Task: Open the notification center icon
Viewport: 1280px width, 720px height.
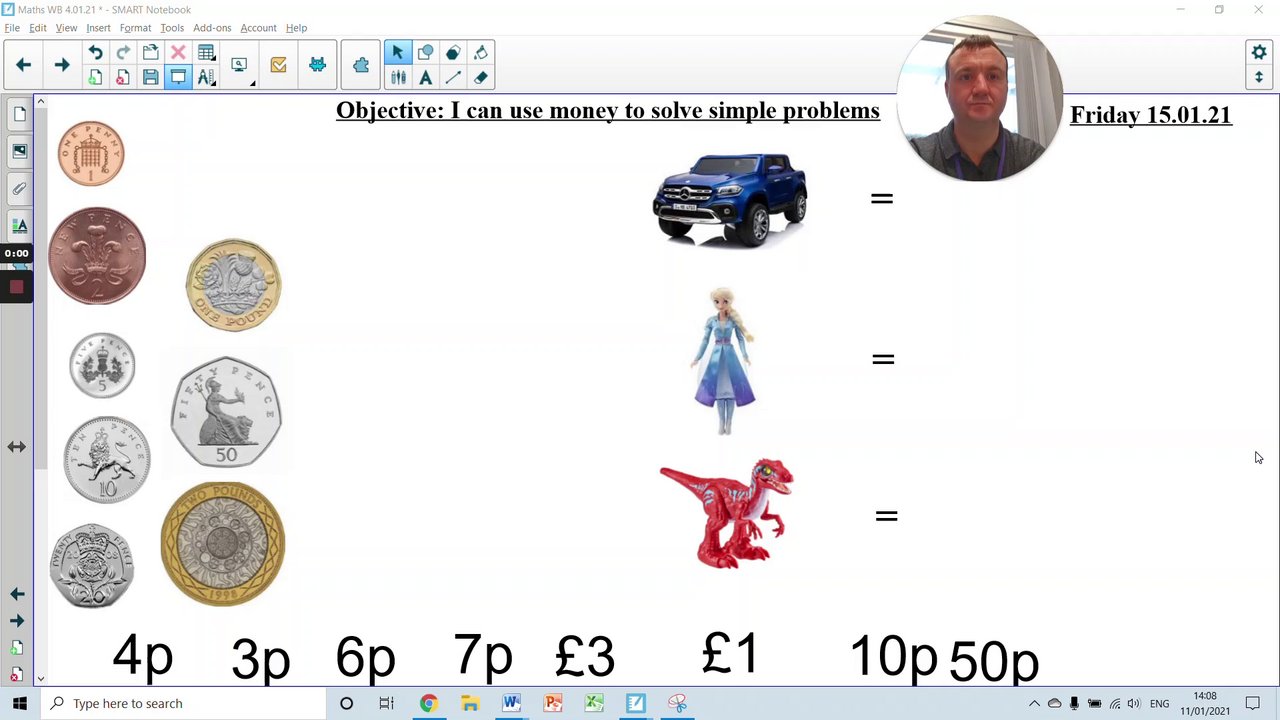Action: pyautogui.click(x=1252, y=703)
